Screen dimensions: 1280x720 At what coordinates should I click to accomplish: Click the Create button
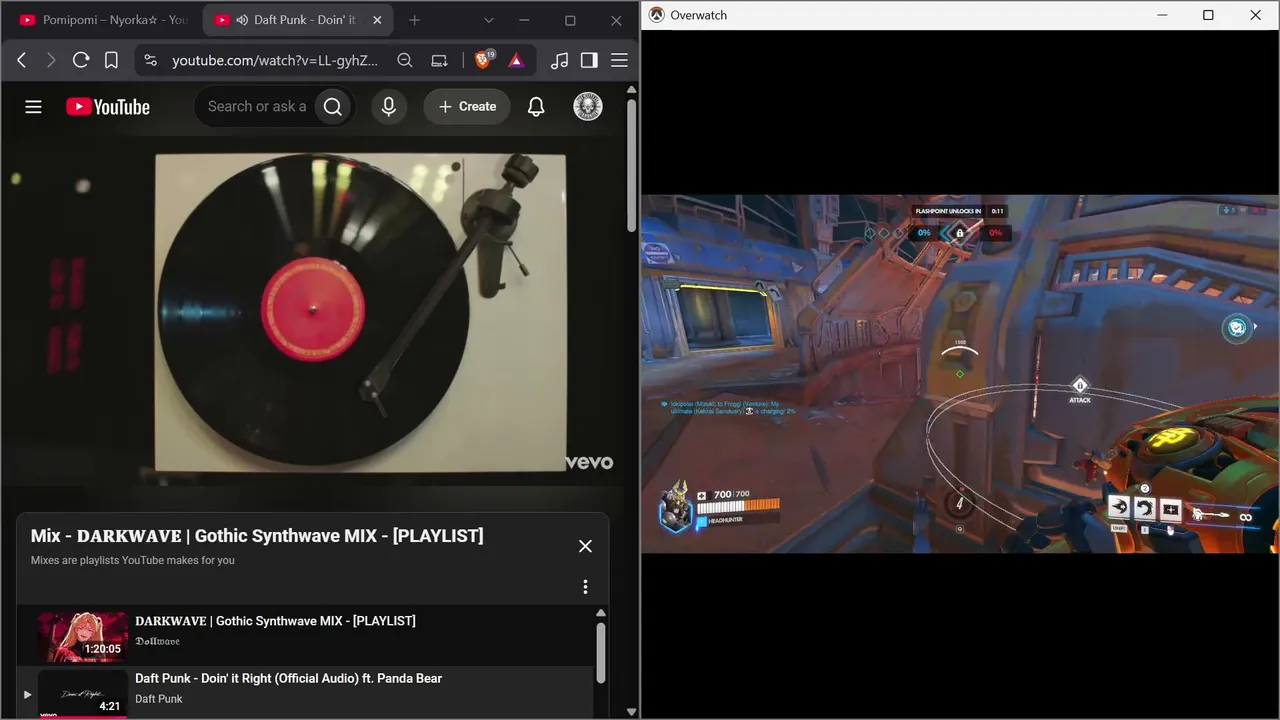tap(467, 107)
